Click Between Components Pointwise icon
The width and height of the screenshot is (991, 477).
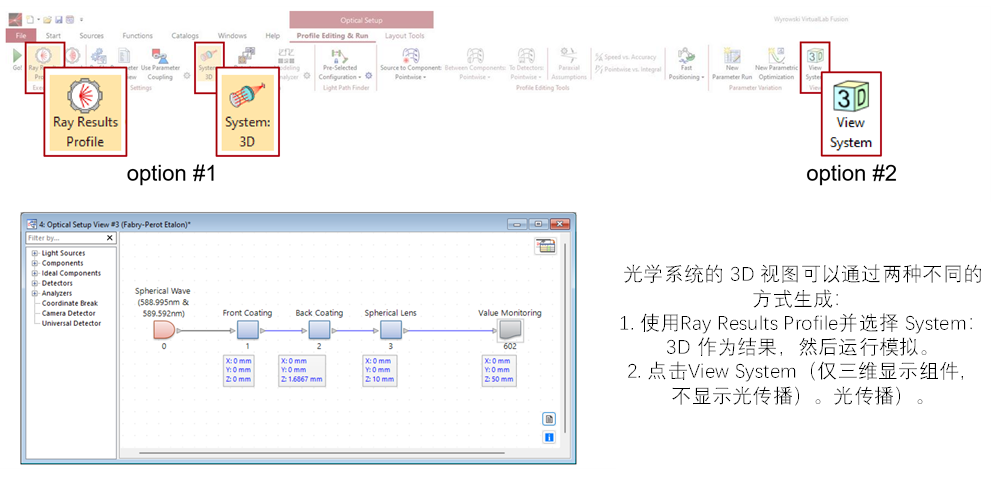click(475, 56)
